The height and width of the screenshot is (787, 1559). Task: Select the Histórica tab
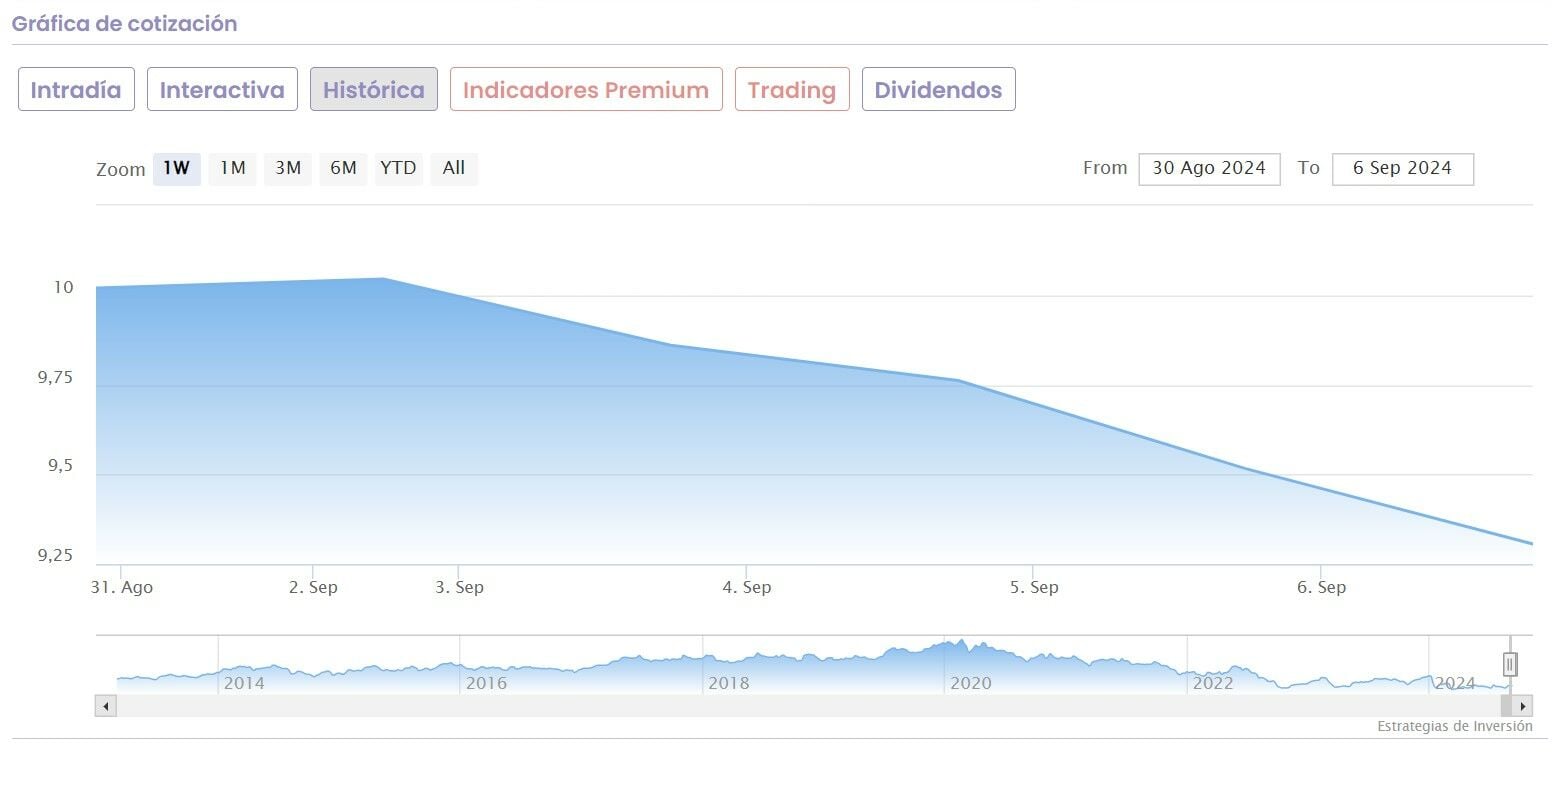[374, 90]
